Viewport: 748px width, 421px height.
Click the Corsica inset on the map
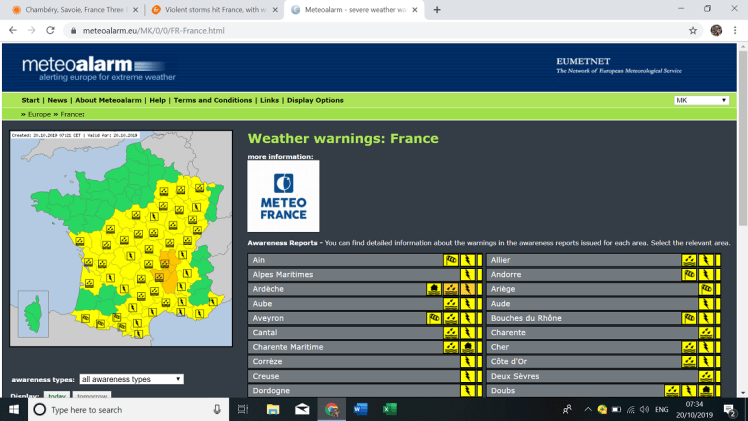click(33, 314)
